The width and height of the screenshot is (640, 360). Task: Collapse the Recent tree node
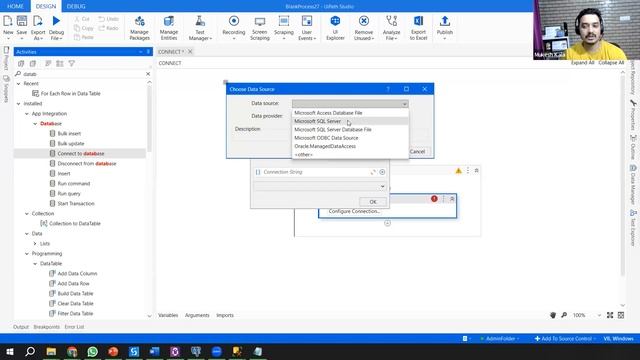coord(18,83)
